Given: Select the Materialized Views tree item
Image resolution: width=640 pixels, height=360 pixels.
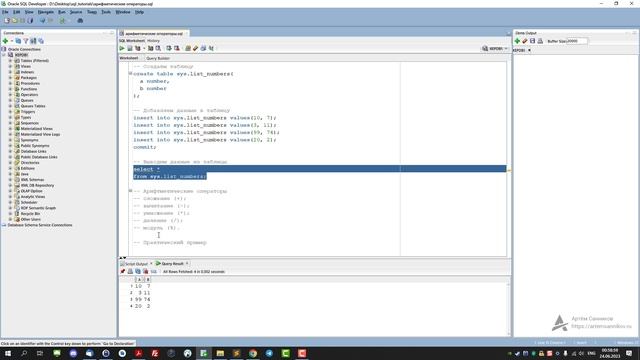Looking at the screenshot, I should coord(36,129).
